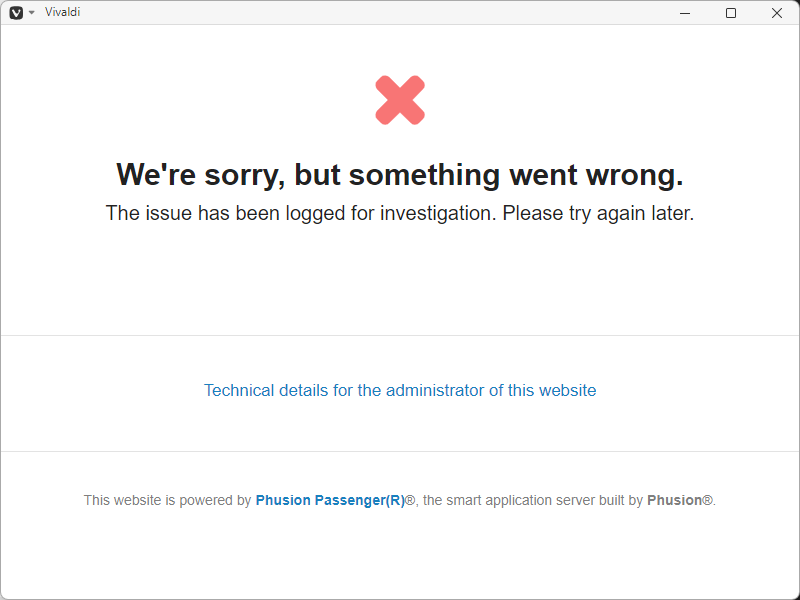Maximize the Vivaldi window
The width and height of the screenshot is (800, 600).
(731, 13)
